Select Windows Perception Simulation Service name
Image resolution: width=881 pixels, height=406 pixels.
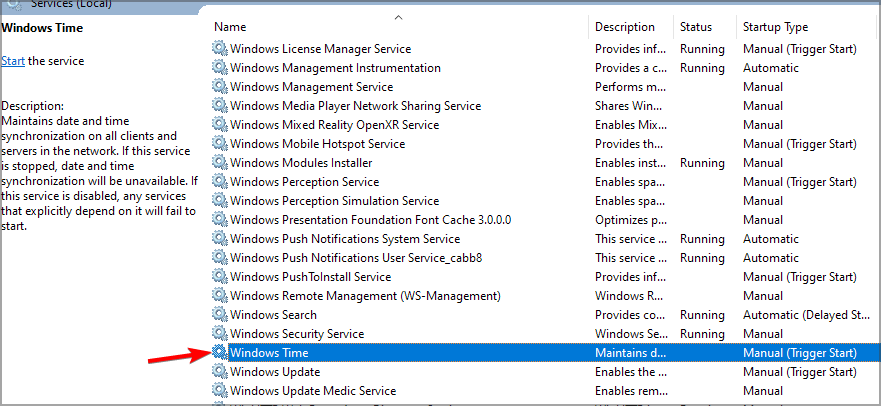tap(334, 200)
